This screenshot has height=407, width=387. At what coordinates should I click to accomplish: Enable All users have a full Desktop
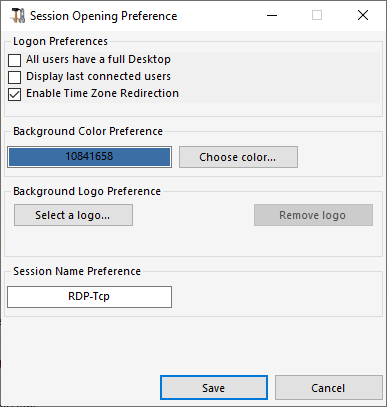coord(15,60)
